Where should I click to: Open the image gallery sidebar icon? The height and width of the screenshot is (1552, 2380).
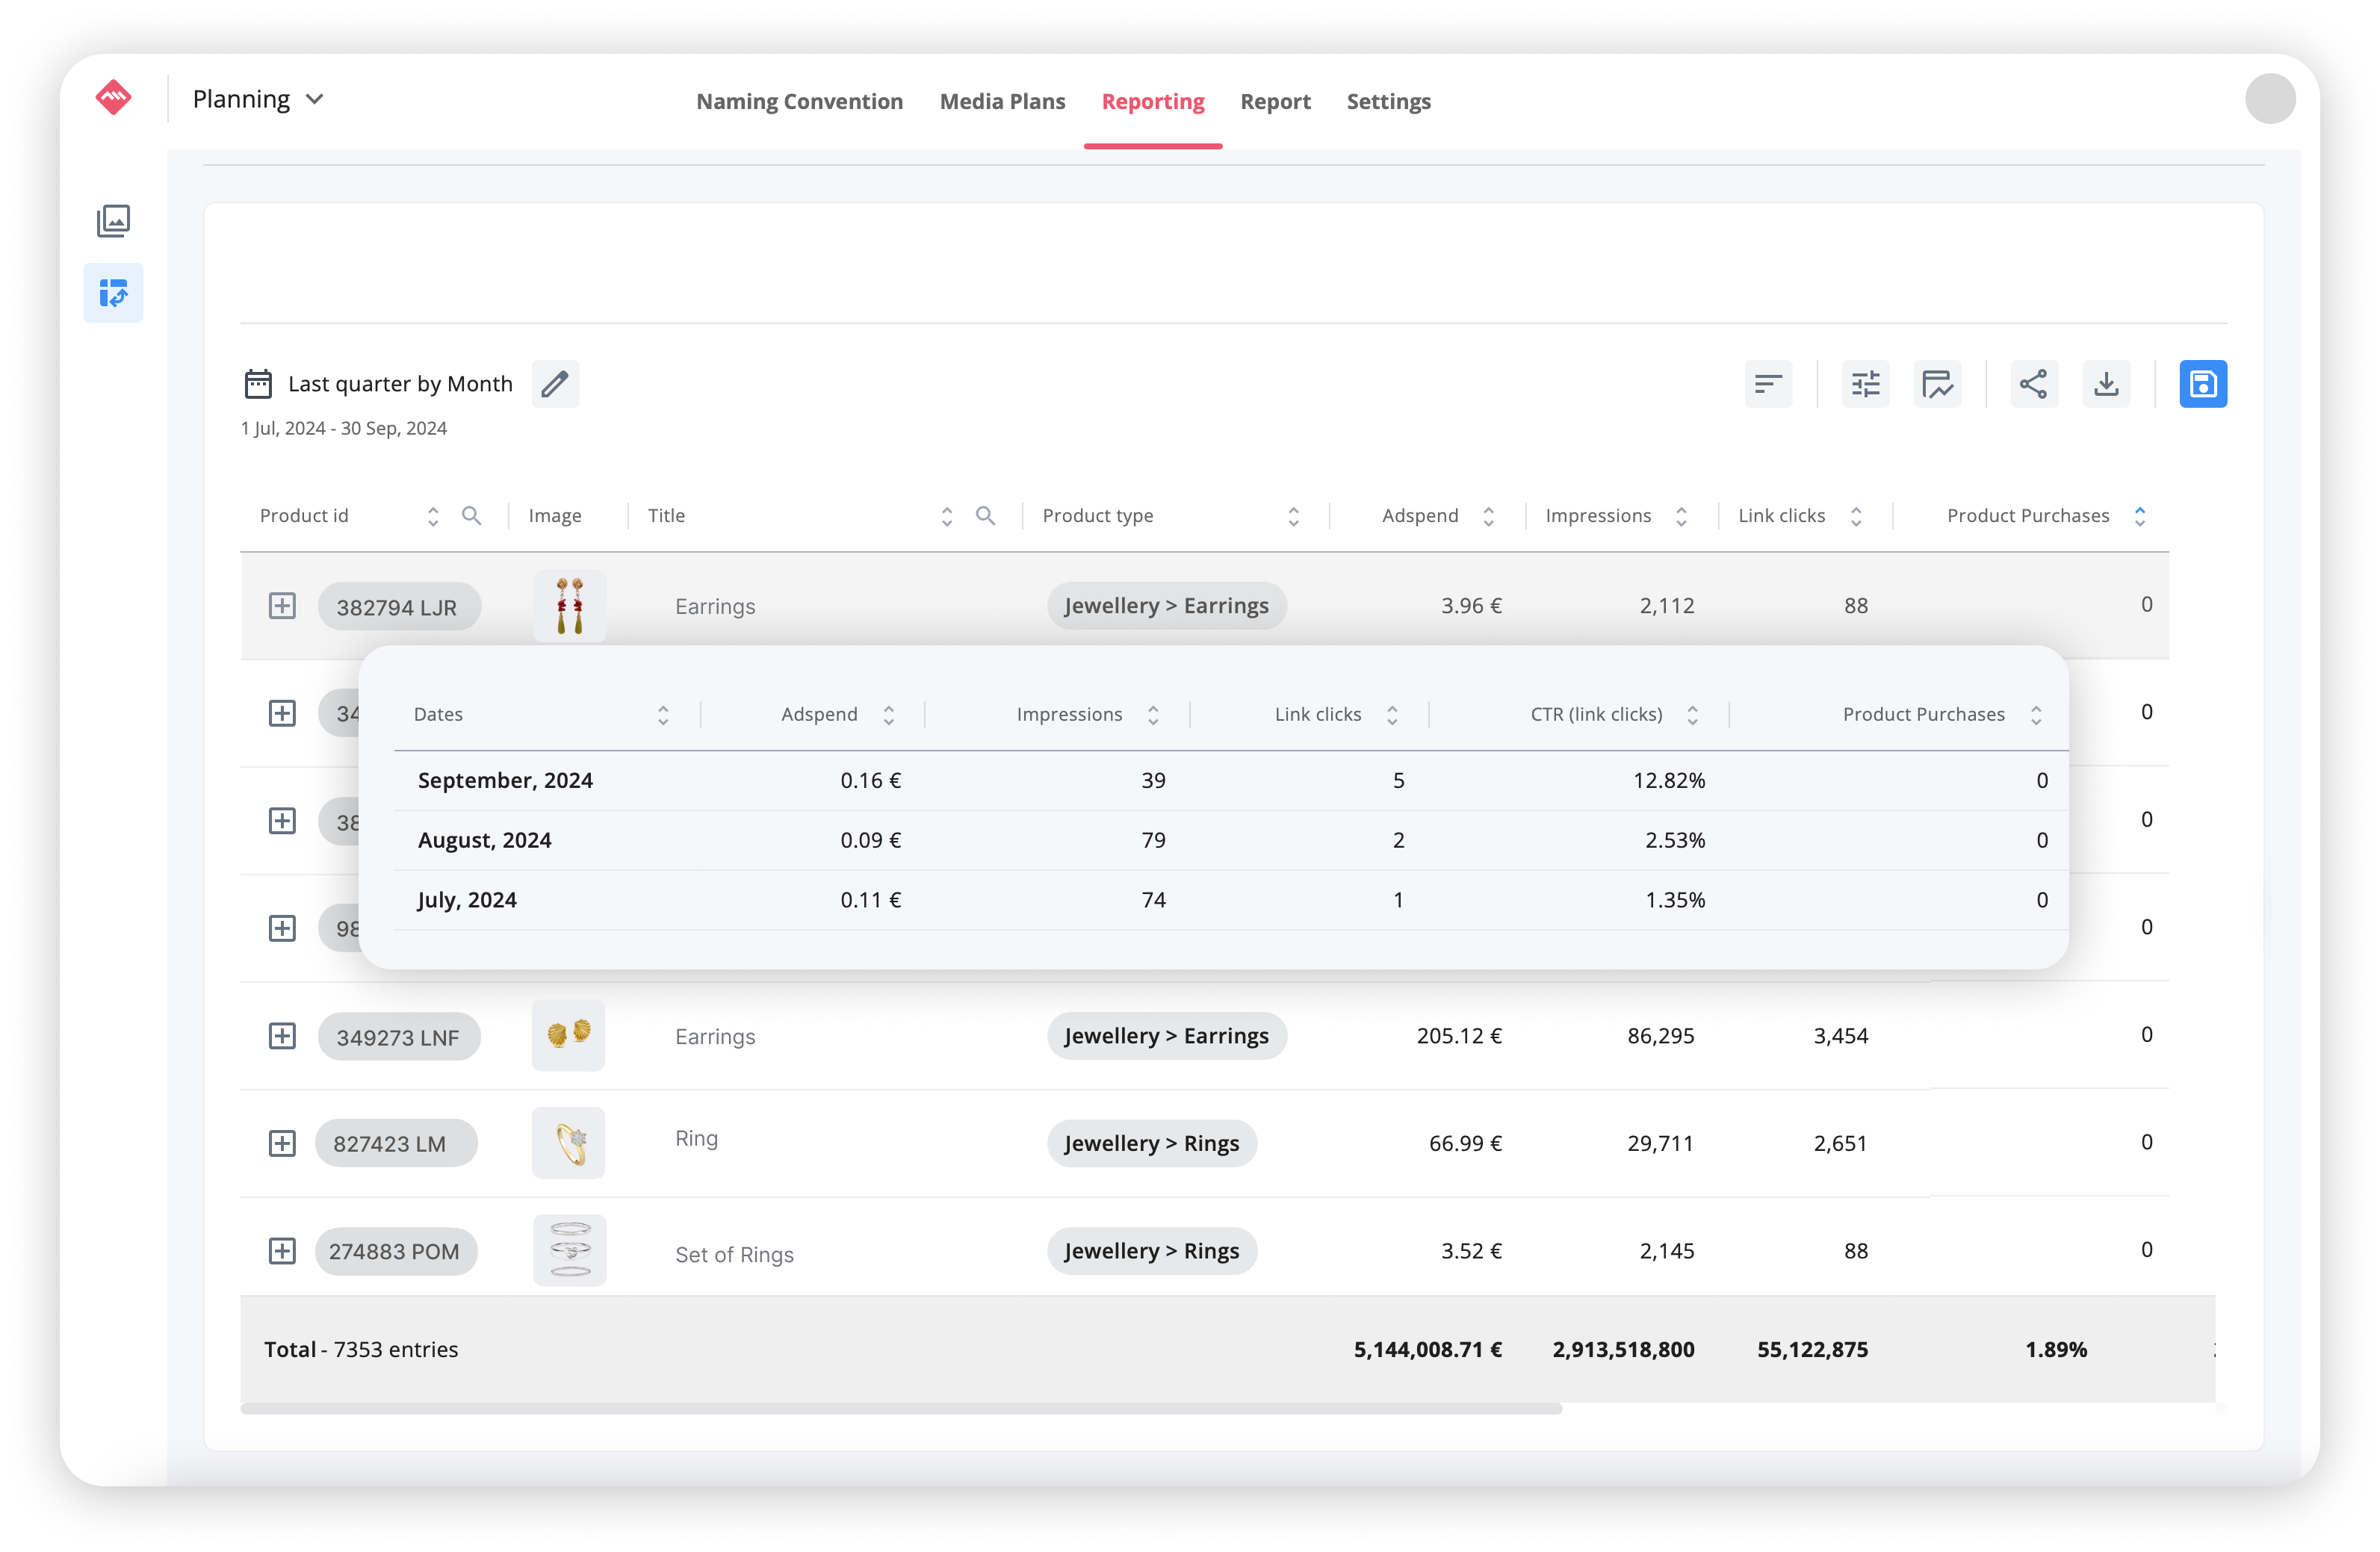point(113,221)
